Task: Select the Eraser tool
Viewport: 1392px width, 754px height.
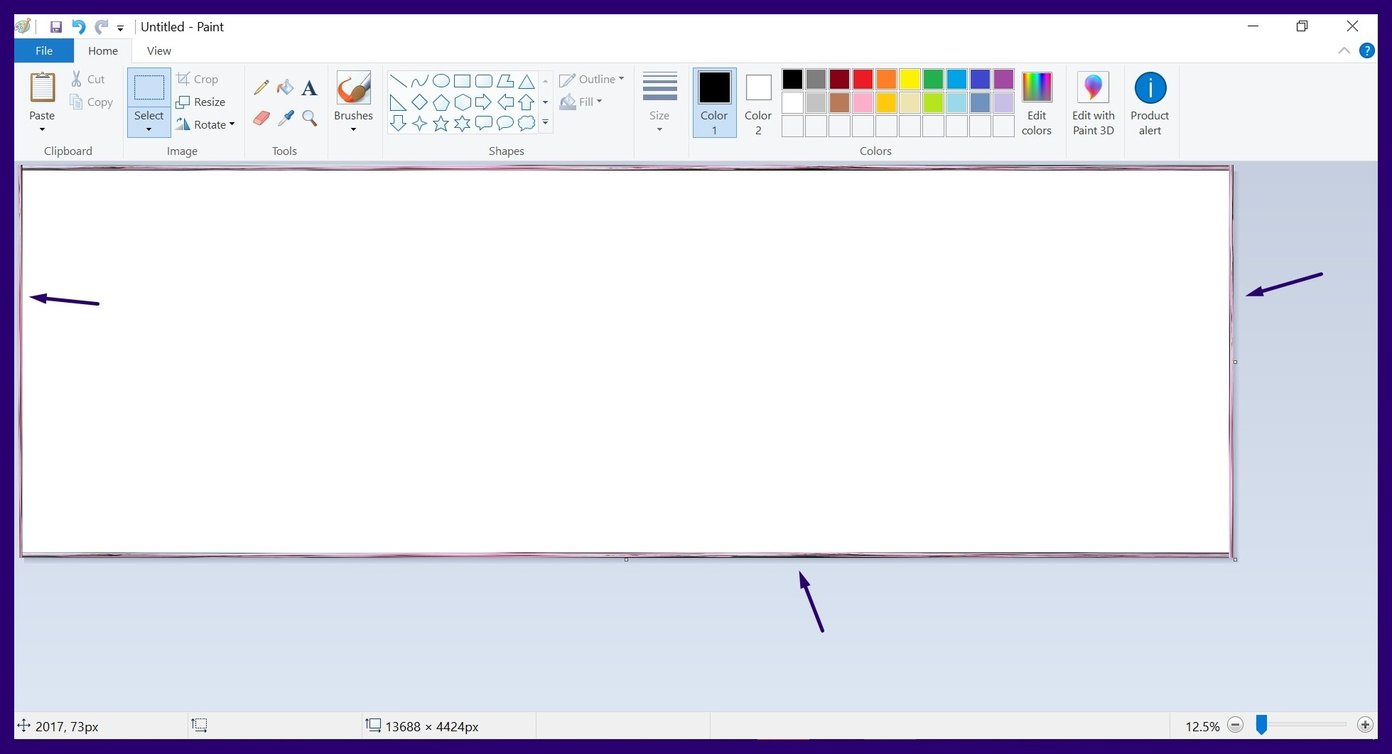Action: click(261, 117)
